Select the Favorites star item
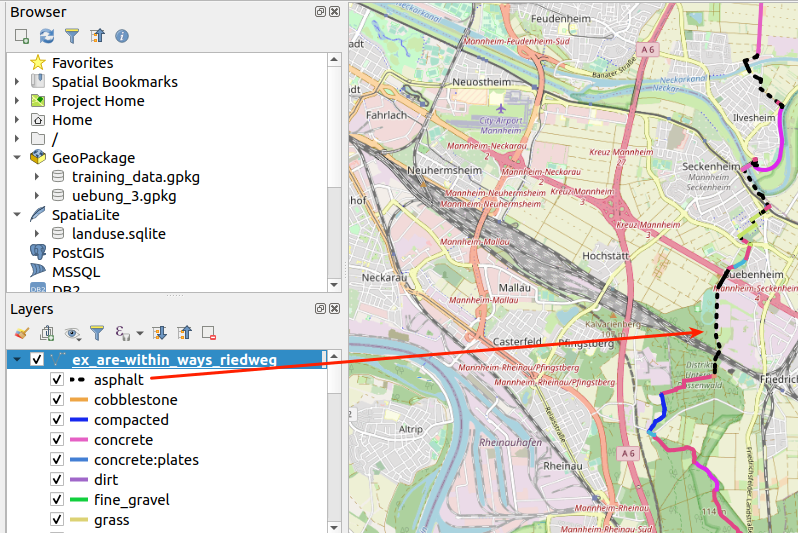The image size is (798, 533). tap(38, 63)
